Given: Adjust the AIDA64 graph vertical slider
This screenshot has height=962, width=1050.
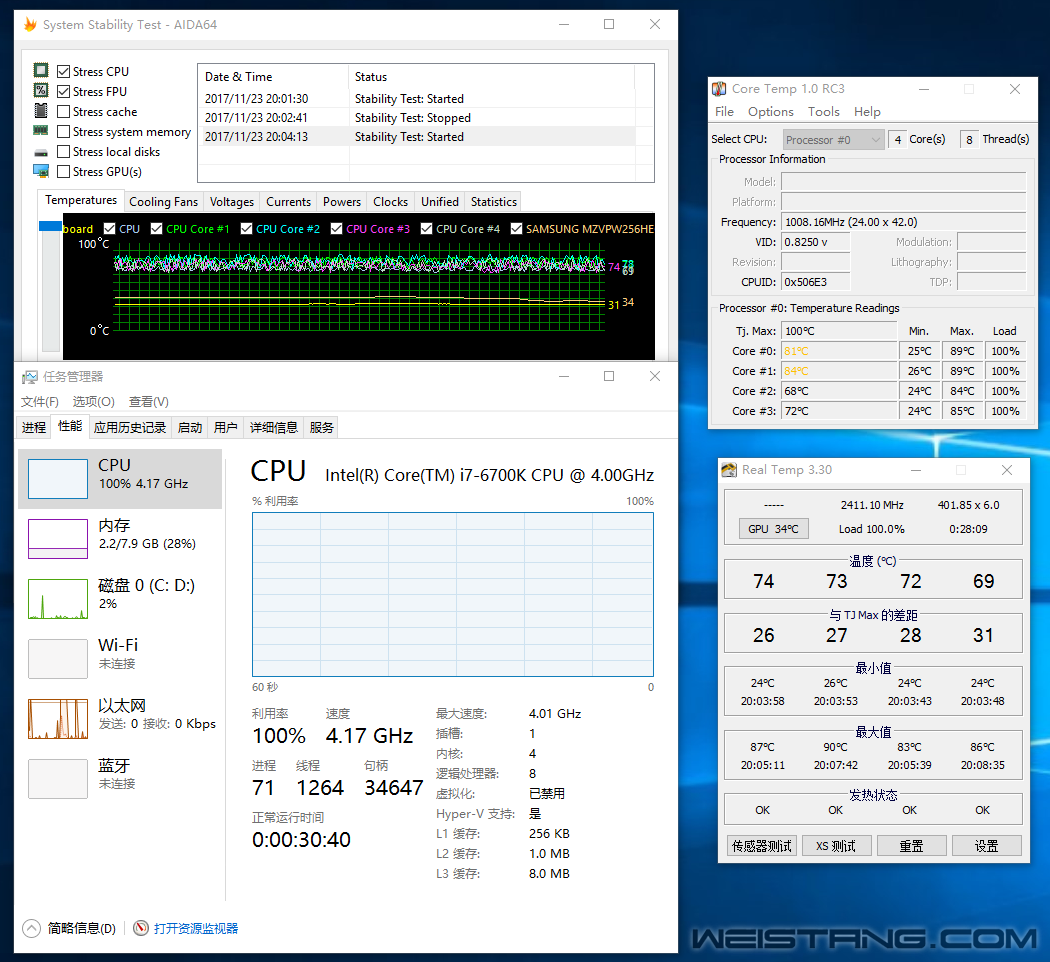Looking at the screenshot, I should (50, 226).
